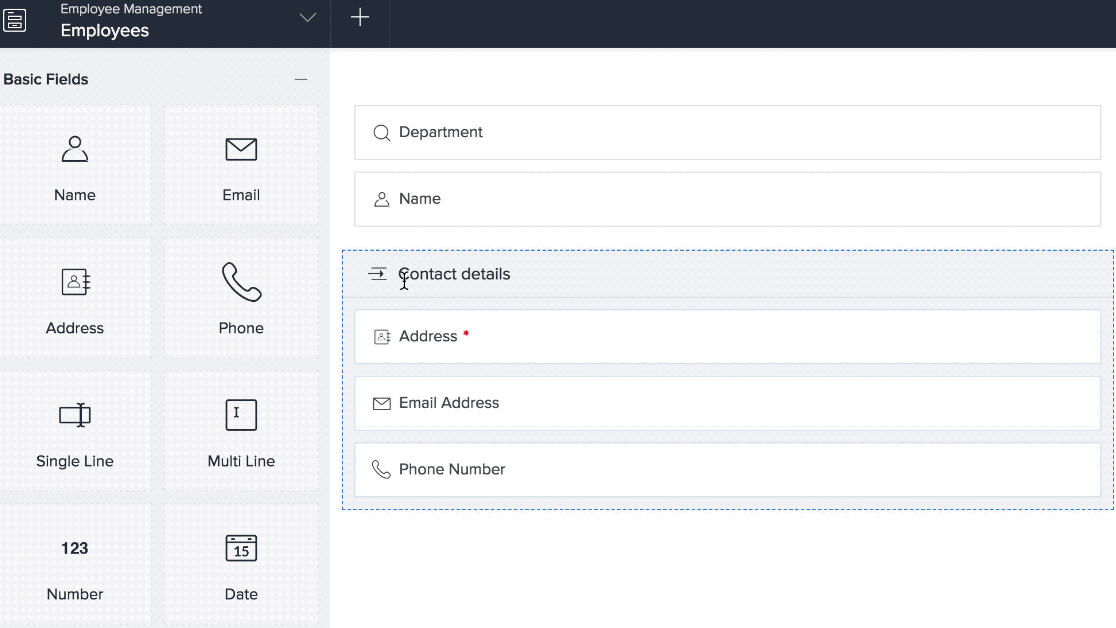The image size is (1116, 628).
Task: Select the Name field tile
Action: (x=75, y=166)
